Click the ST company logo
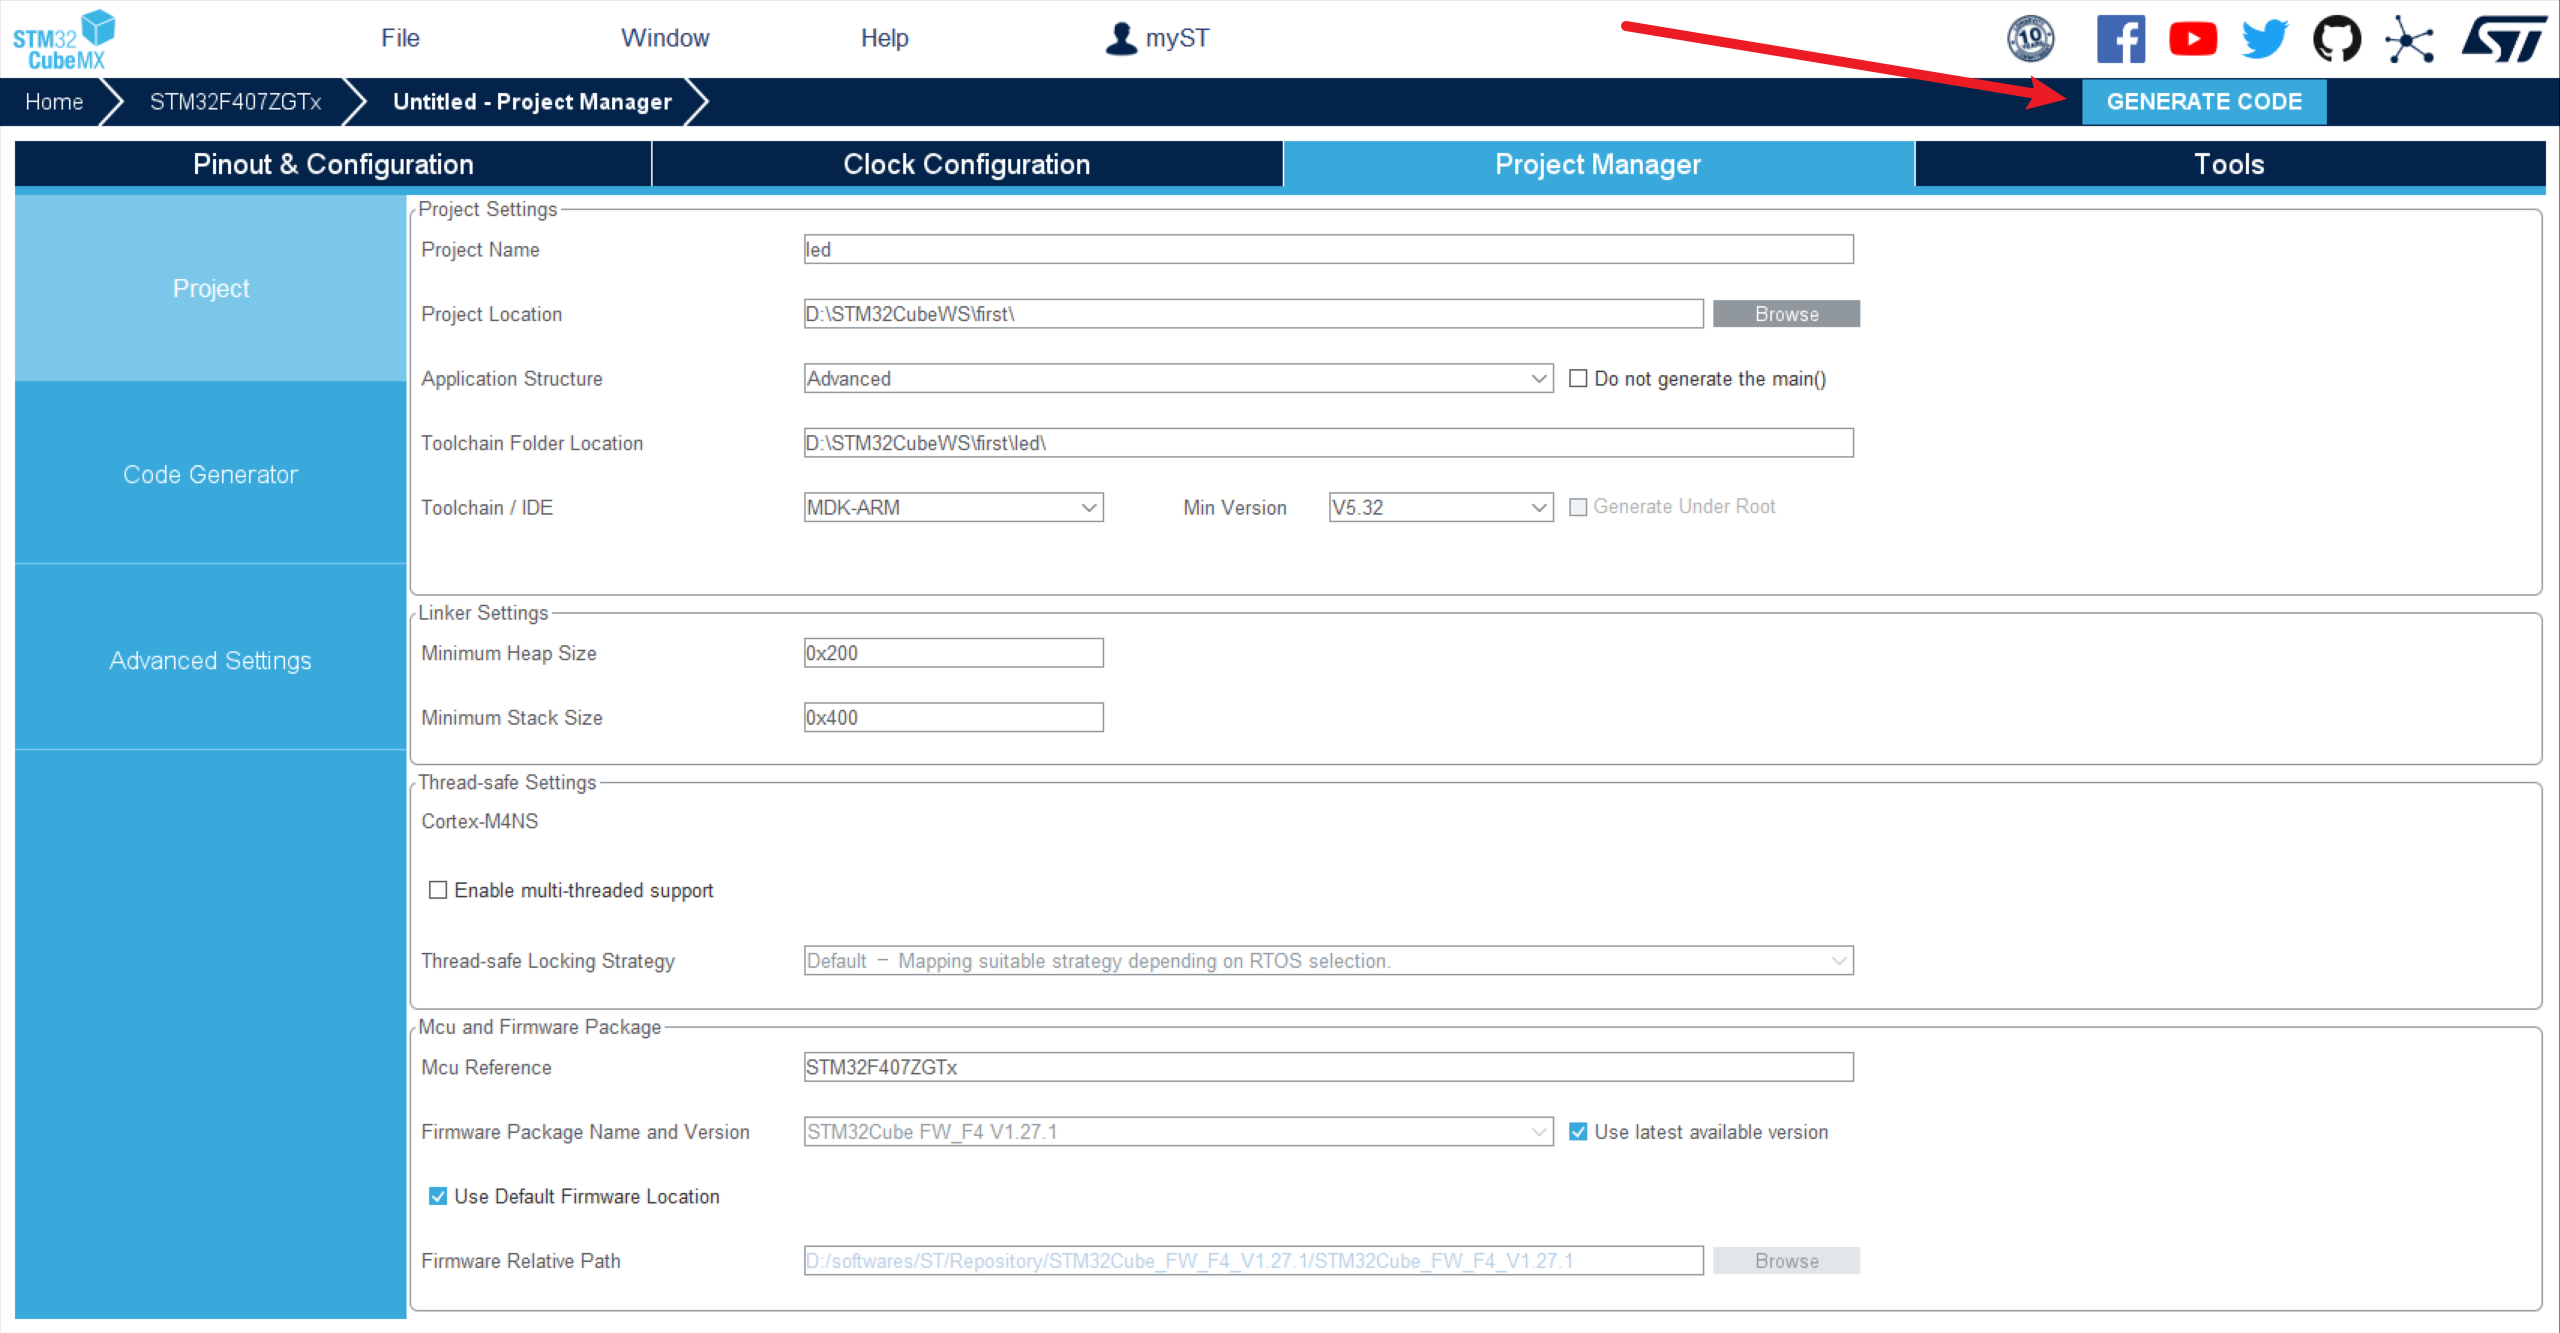 [x=2503, y=40]
